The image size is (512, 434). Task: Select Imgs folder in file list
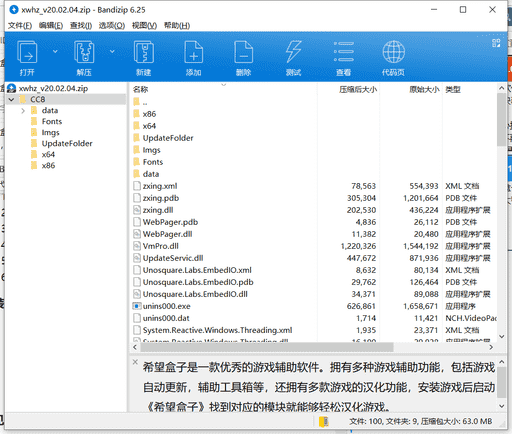(152, 150)
